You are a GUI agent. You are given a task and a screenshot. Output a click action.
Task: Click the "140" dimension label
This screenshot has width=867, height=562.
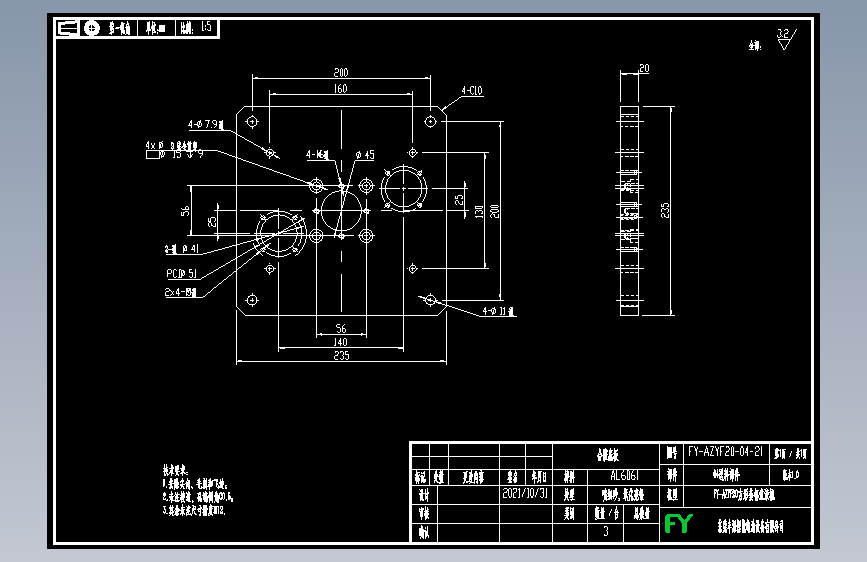[x=341, y=342]
